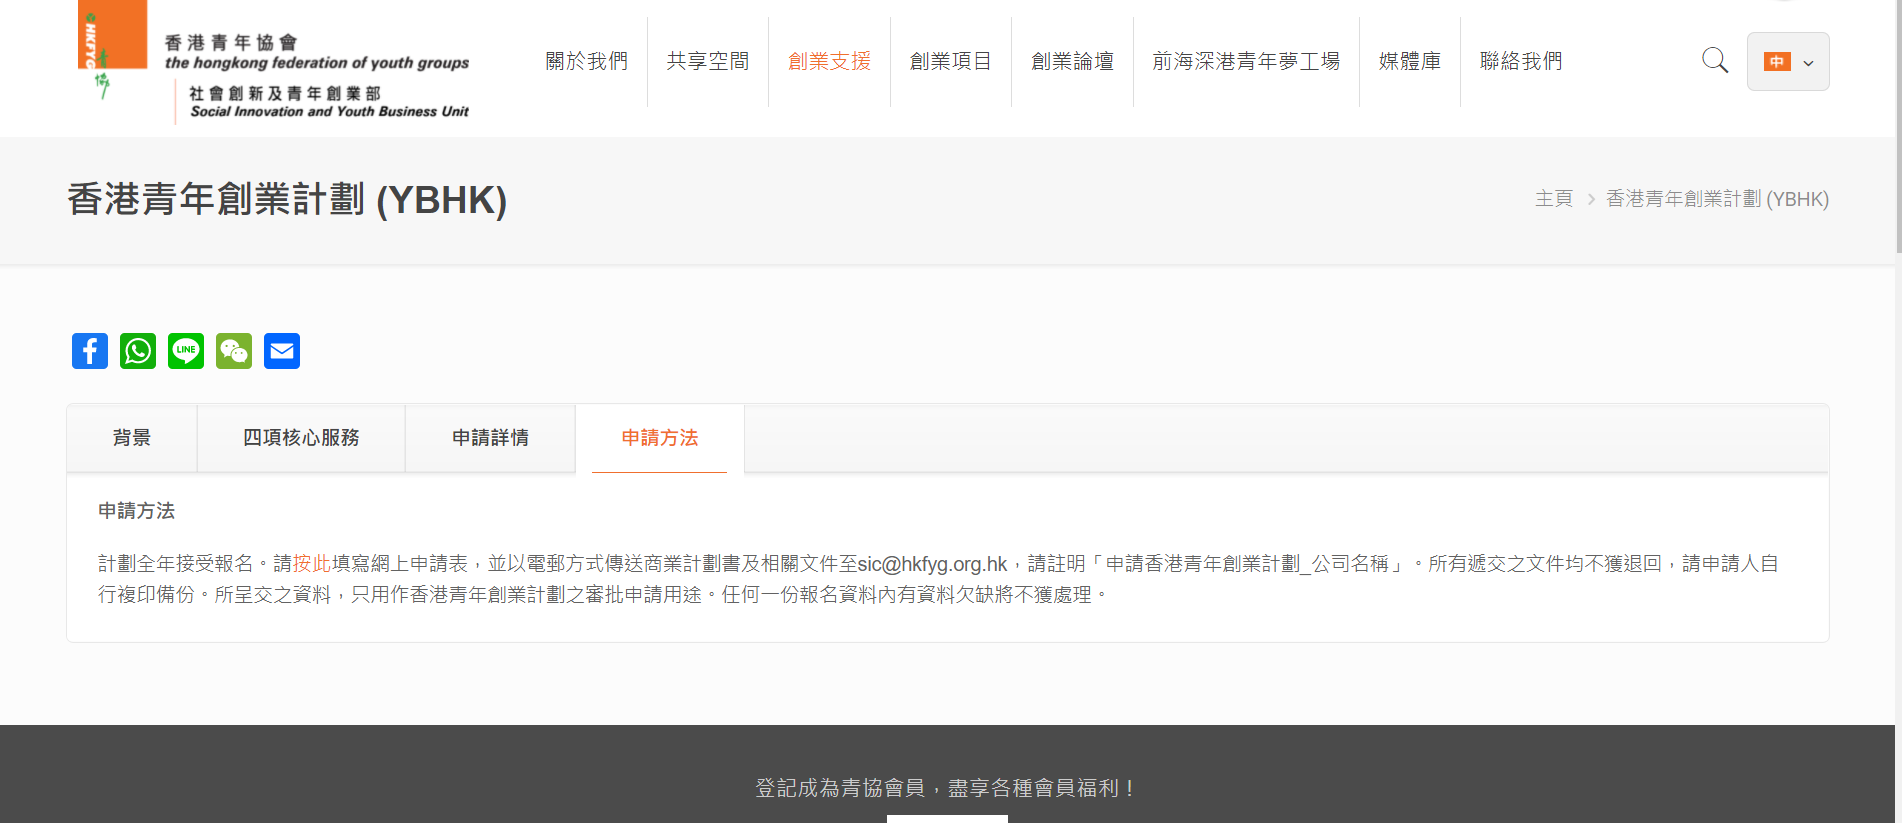The width and height of the screenshot is (1902, 823).
Task: Switch to the 背景 tab
Action: [x=132, y=438]
